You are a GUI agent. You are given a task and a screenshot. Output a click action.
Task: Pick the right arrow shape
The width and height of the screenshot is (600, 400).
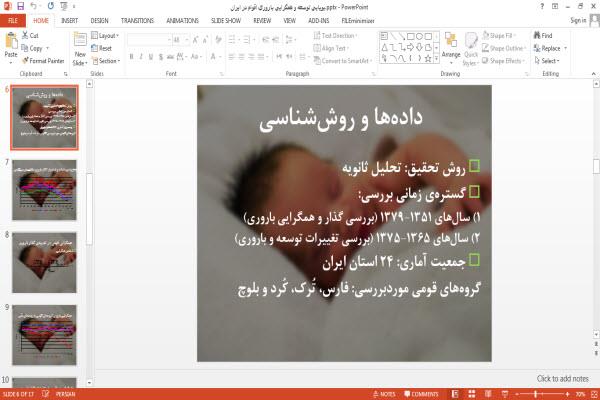coord(411,47)
